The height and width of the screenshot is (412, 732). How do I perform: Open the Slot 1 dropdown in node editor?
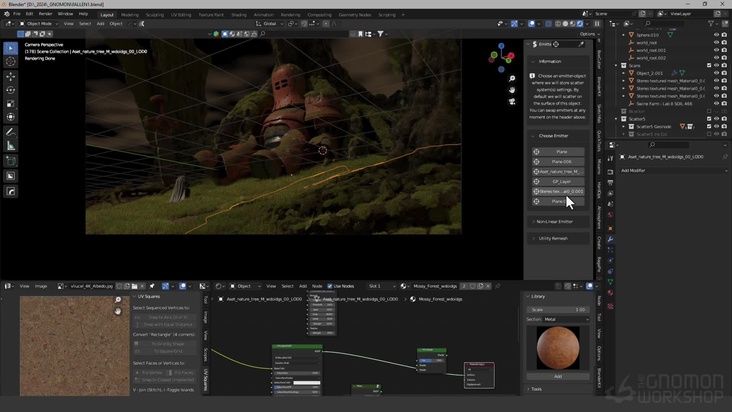pos(382,286)
